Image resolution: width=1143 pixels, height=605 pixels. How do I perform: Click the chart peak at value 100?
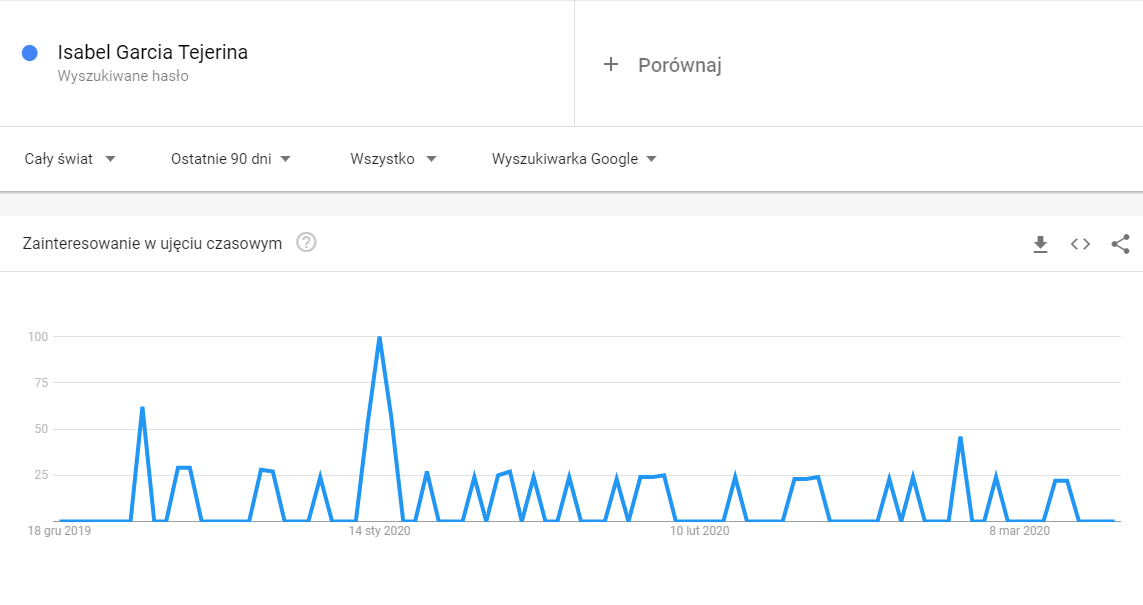[x=379, y=338]
